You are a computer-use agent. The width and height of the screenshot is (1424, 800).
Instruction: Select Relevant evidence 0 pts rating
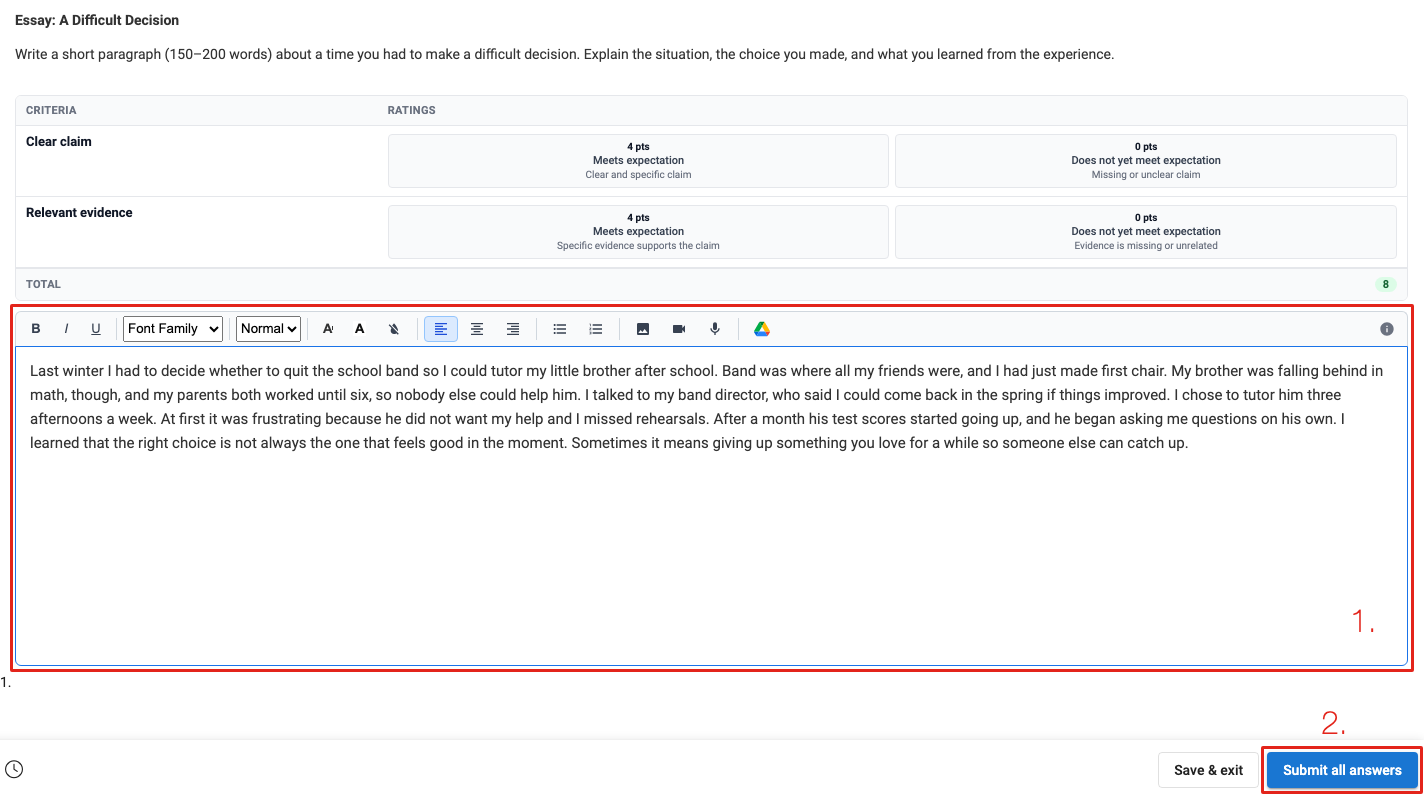1146,232
